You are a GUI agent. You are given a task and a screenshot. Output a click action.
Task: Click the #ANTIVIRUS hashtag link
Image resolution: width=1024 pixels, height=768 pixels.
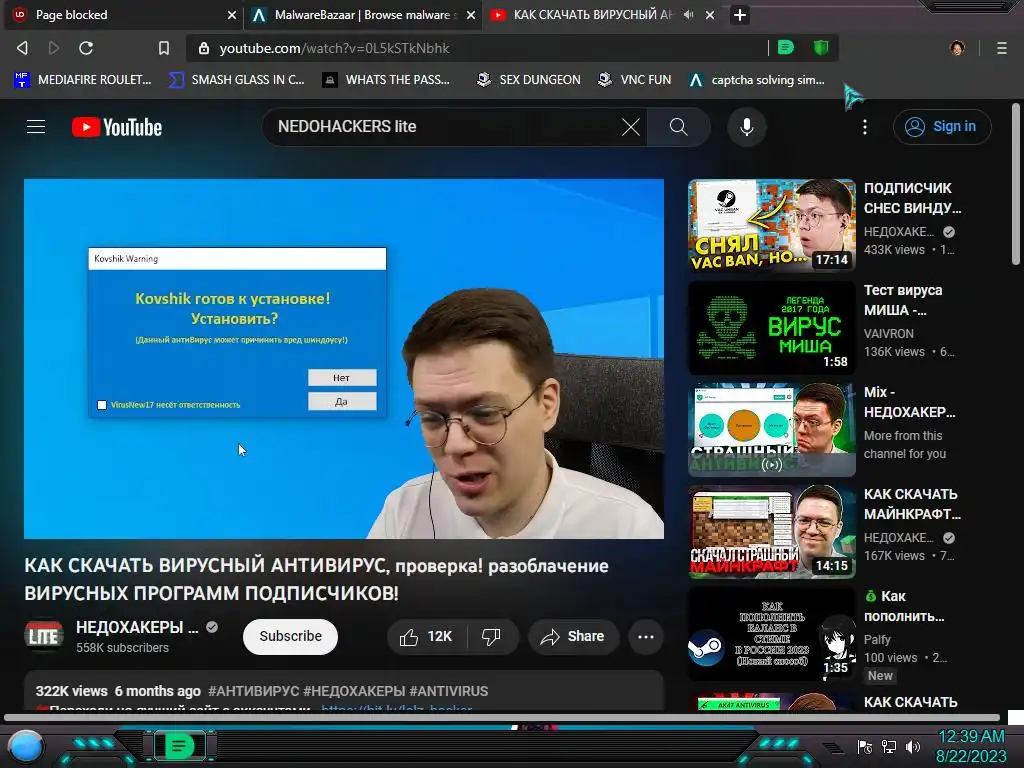pyautogui.click(x=449, y=691)
